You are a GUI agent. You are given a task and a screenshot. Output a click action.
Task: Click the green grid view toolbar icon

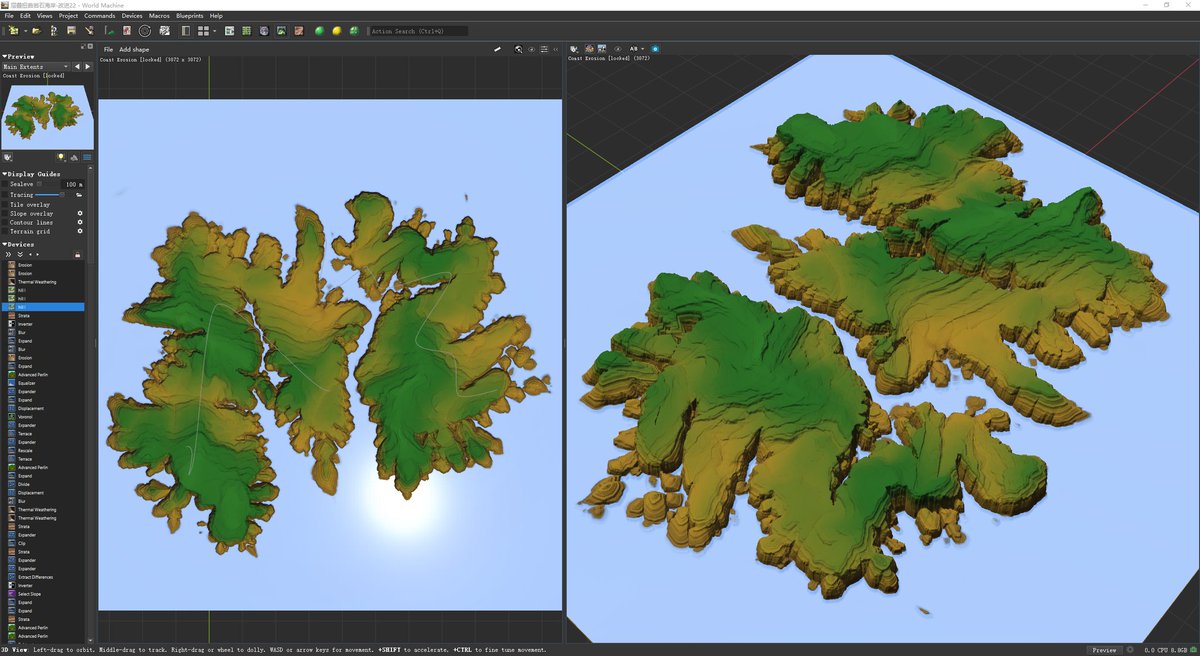[246, 31]
